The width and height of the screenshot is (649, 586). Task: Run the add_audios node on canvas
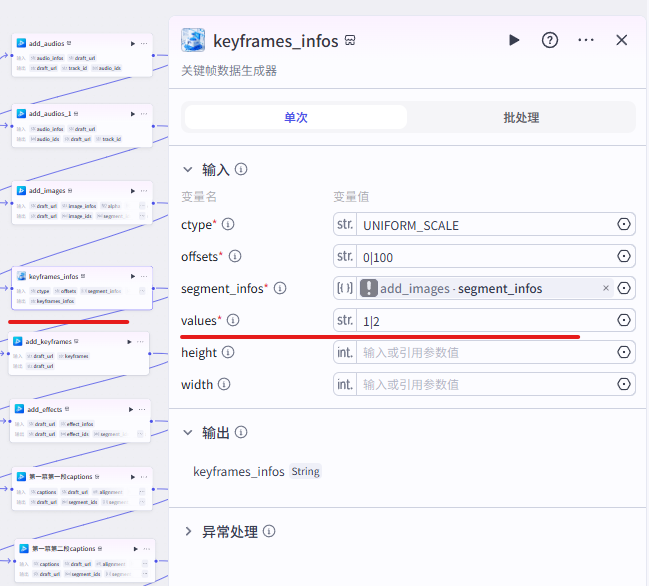tap(133, 43)
